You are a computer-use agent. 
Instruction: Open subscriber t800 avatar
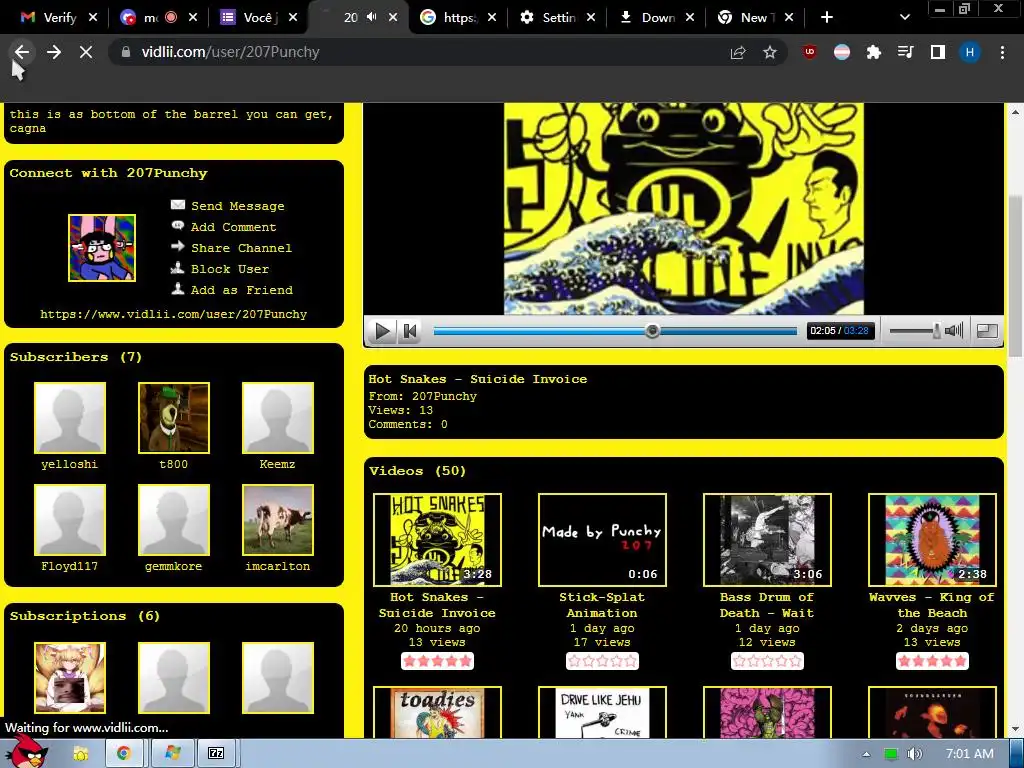[174, 418]
